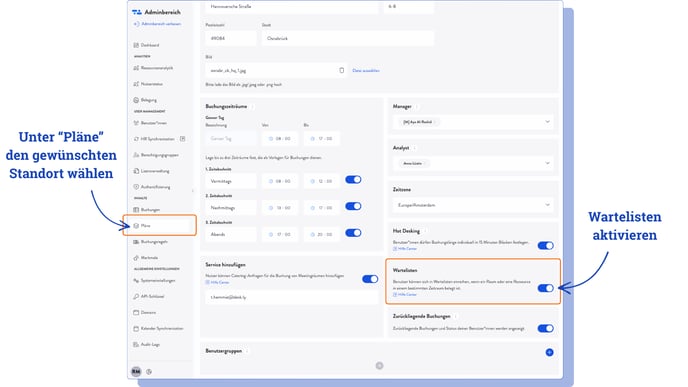Click the blue plus icon in Benutzergruppen
The height and width of the screenshot is (387, 688).
pyautogui.click(x=549, y=352)
